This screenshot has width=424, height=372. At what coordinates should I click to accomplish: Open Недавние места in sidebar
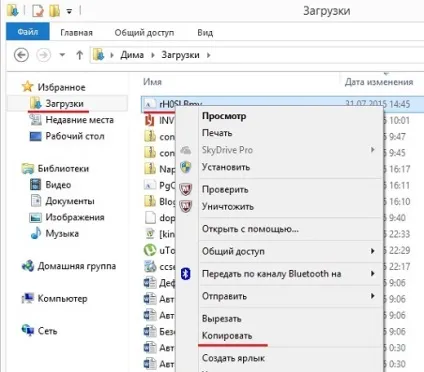(79, 120)
